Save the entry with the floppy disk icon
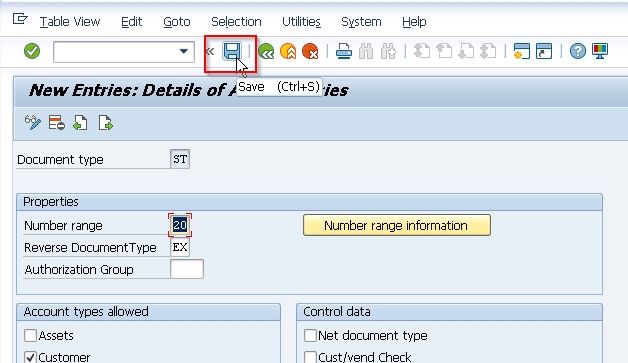This screenshot has width=628, height=363. click(232, 51)
